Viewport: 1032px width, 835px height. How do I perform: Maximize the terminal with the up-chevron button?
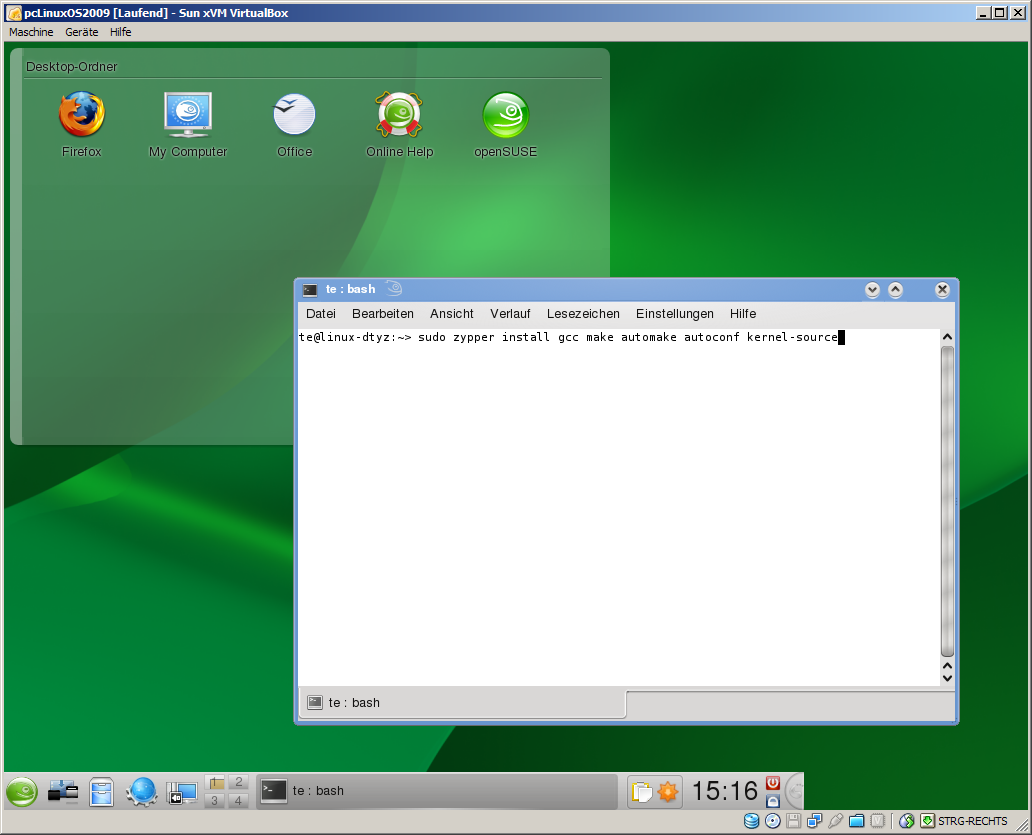point(895,290)
